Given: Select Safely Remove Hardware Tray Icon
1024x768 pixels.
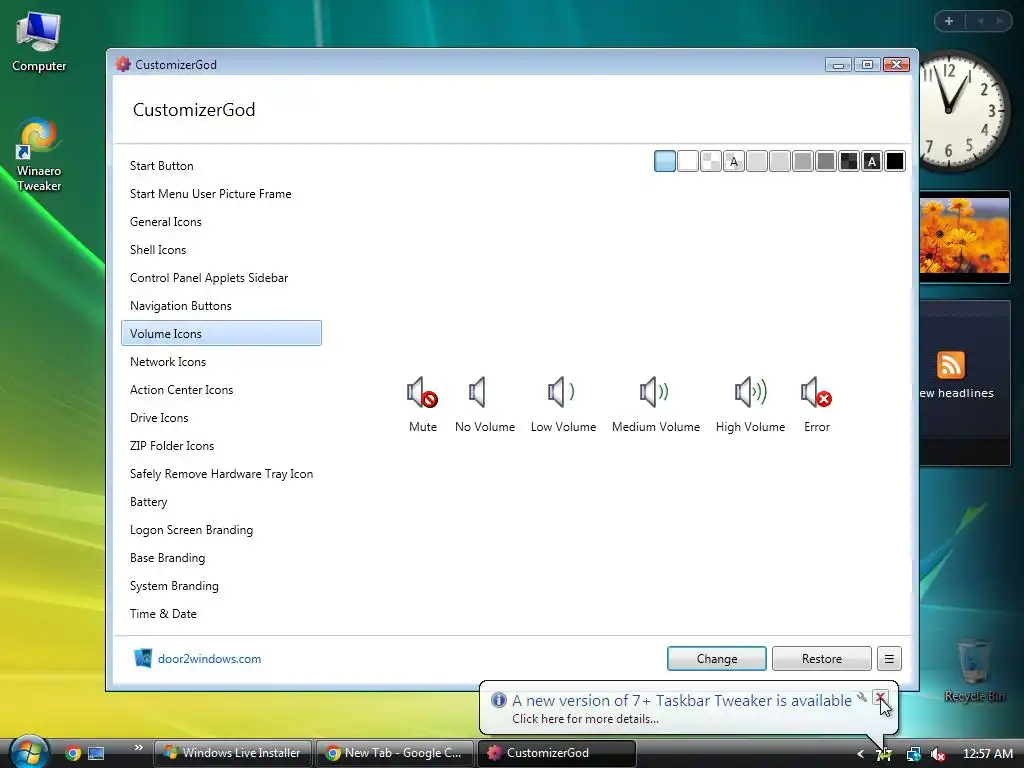Looking at the screenshot, I should coord(221,473).
